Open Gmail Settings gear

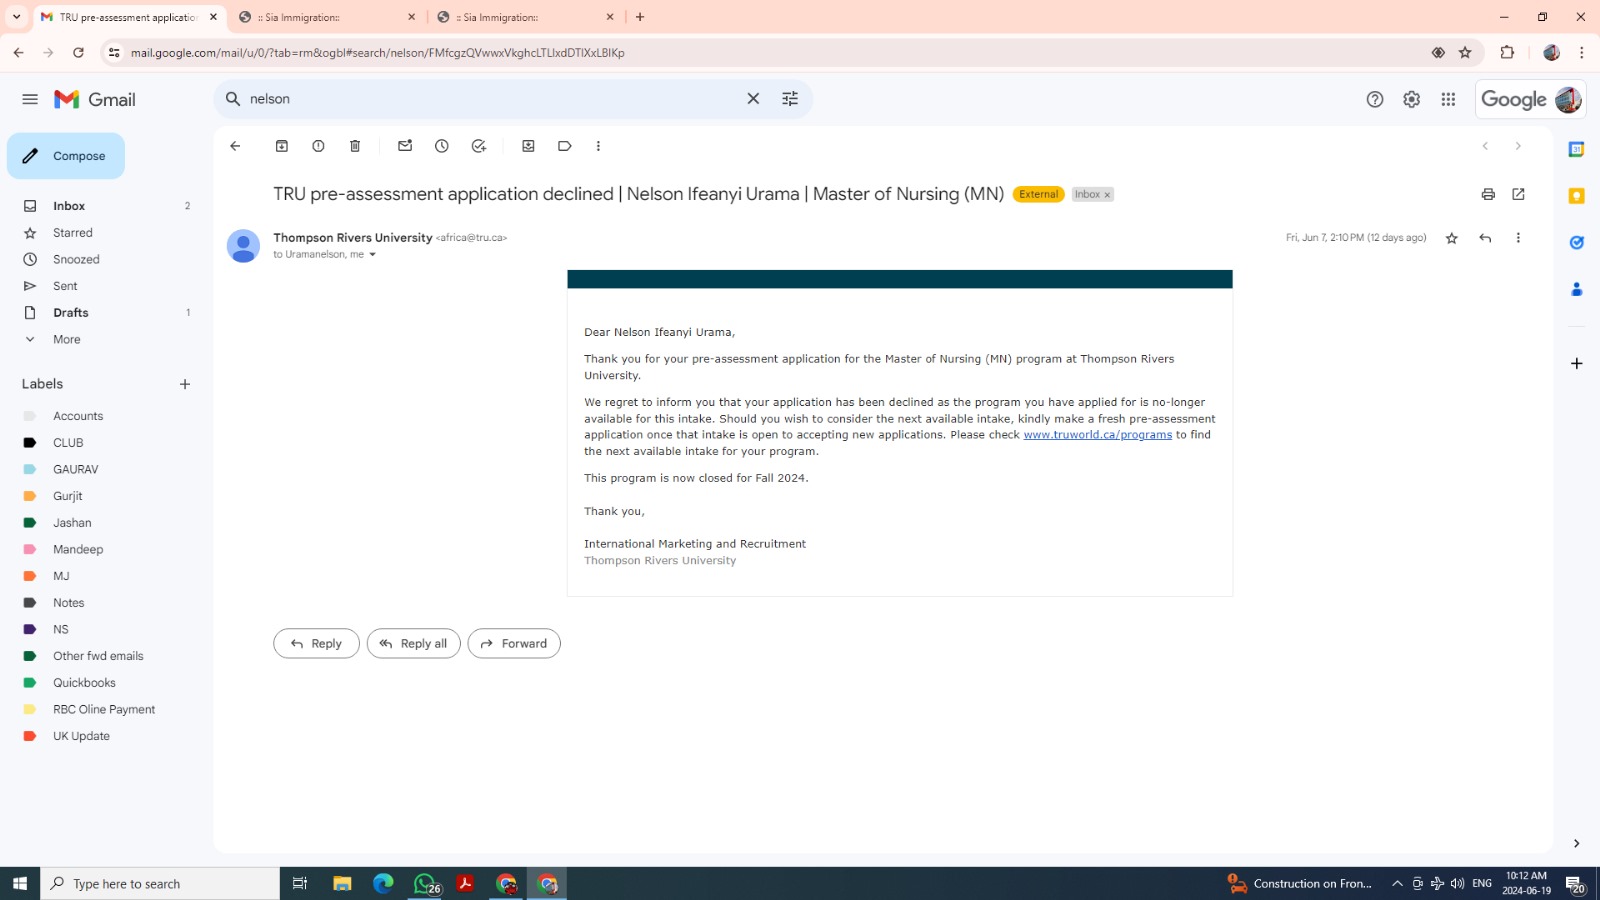point(1411,99)
